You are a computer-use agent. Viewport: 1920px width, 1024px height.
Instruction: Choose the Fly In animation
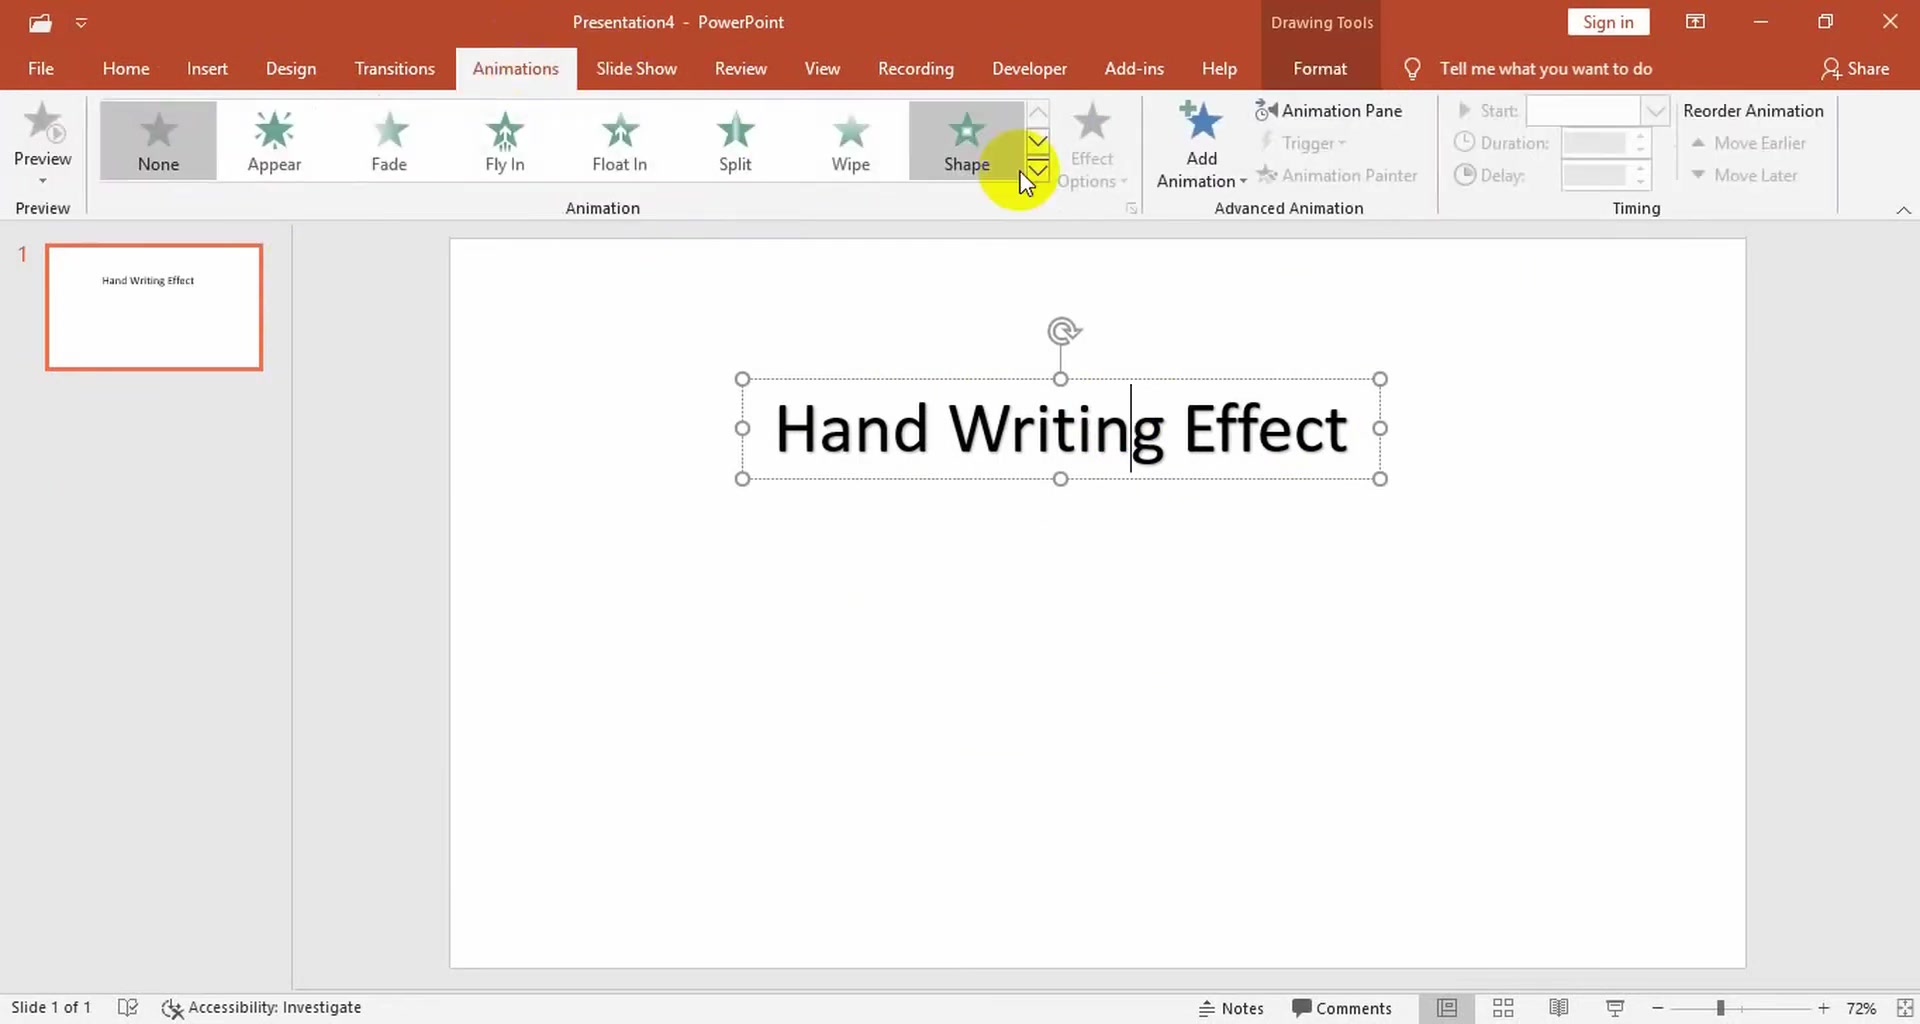[504, 140]
